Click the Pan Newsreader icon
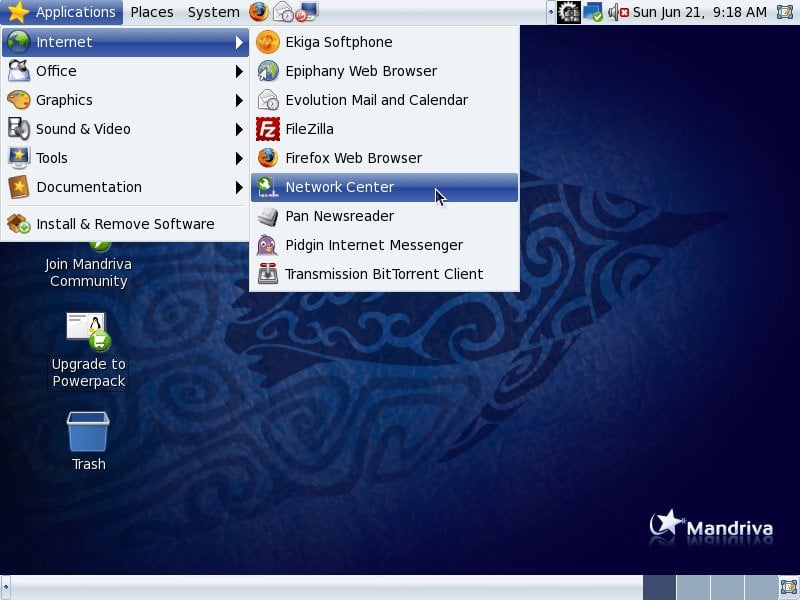This screenshot has height=600, width=800. click(268, 216)
